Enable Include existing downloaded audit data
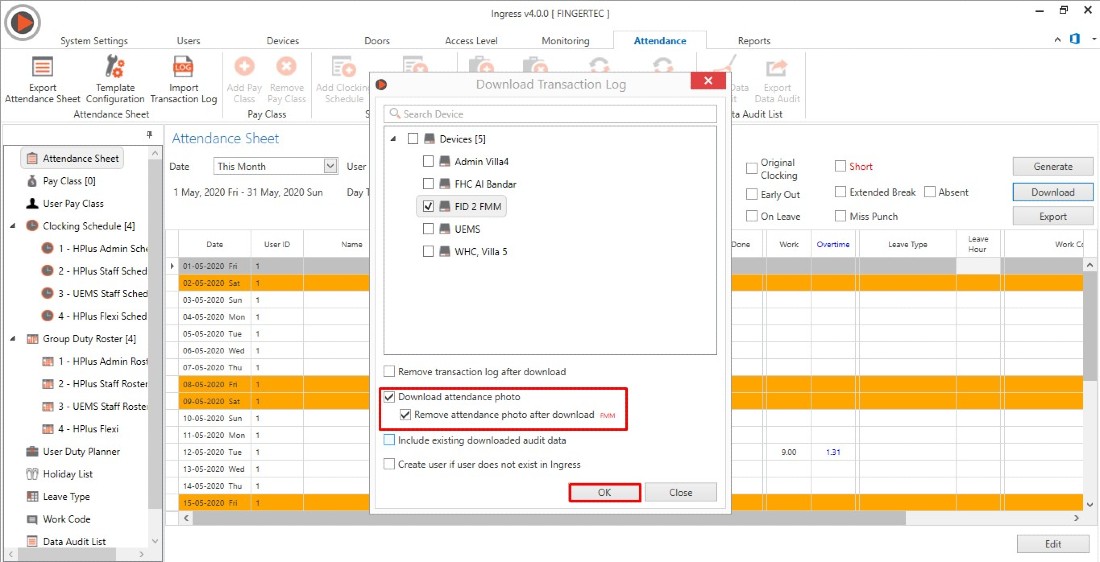Image resolution: width=1100 pixels, height=562 pixels. click(x=389, y=441)
